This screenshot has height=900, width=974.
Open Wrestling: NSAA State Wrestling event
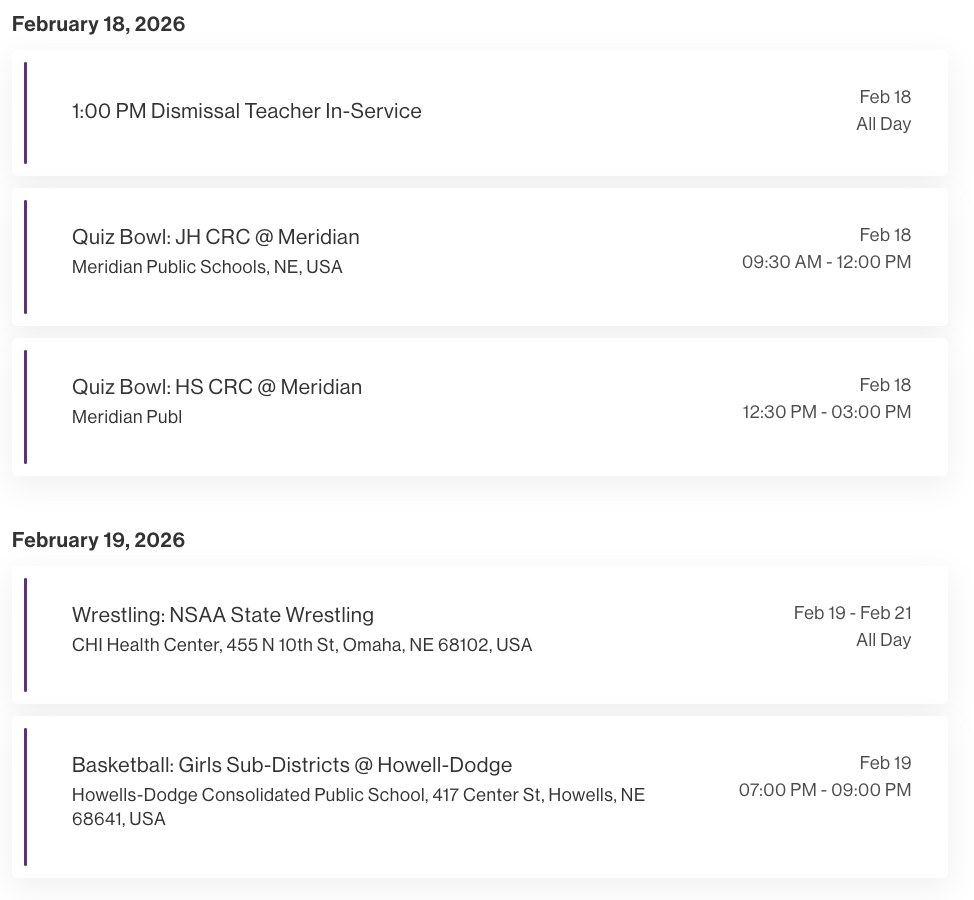coord(222,615)
